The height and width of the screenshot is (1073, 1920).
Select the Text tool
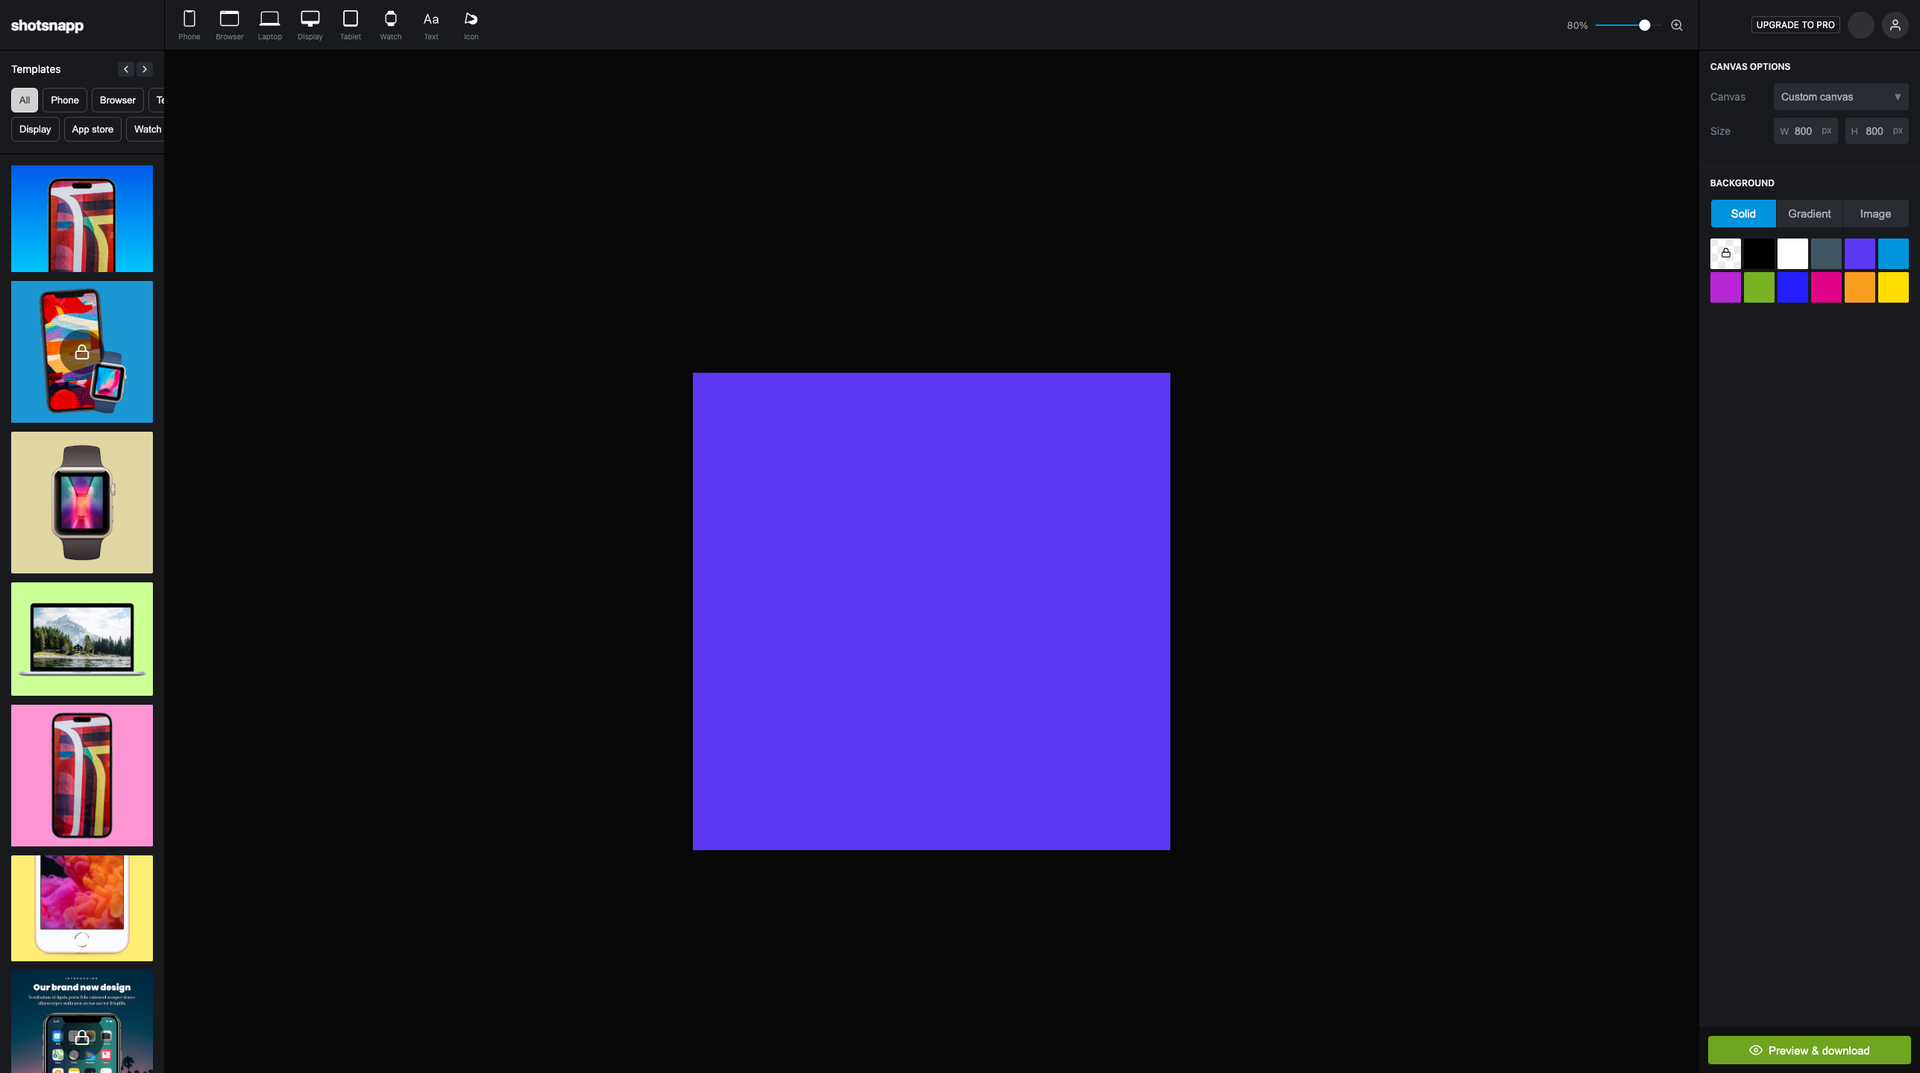pos(431,24)
